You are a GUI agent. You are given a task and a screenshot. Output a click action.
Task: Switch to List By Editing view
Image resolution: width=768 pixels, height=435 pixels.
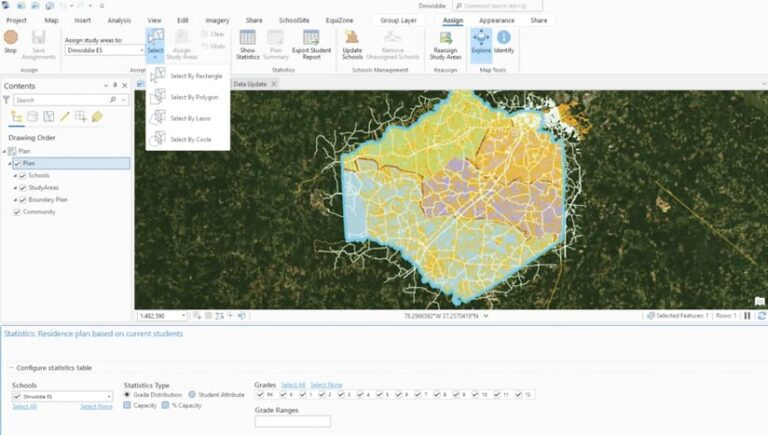(x=65, y=117)
